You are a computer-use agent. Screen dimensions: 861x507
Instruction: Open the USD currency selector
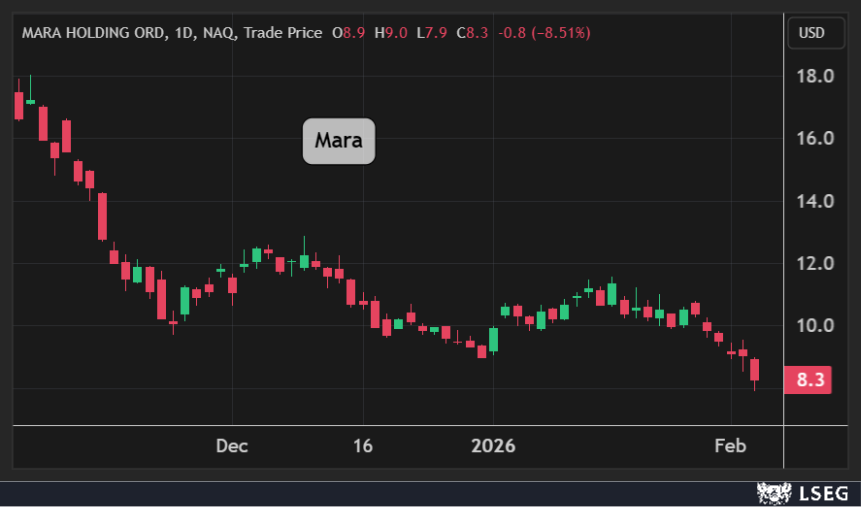[x=811, y=33]
